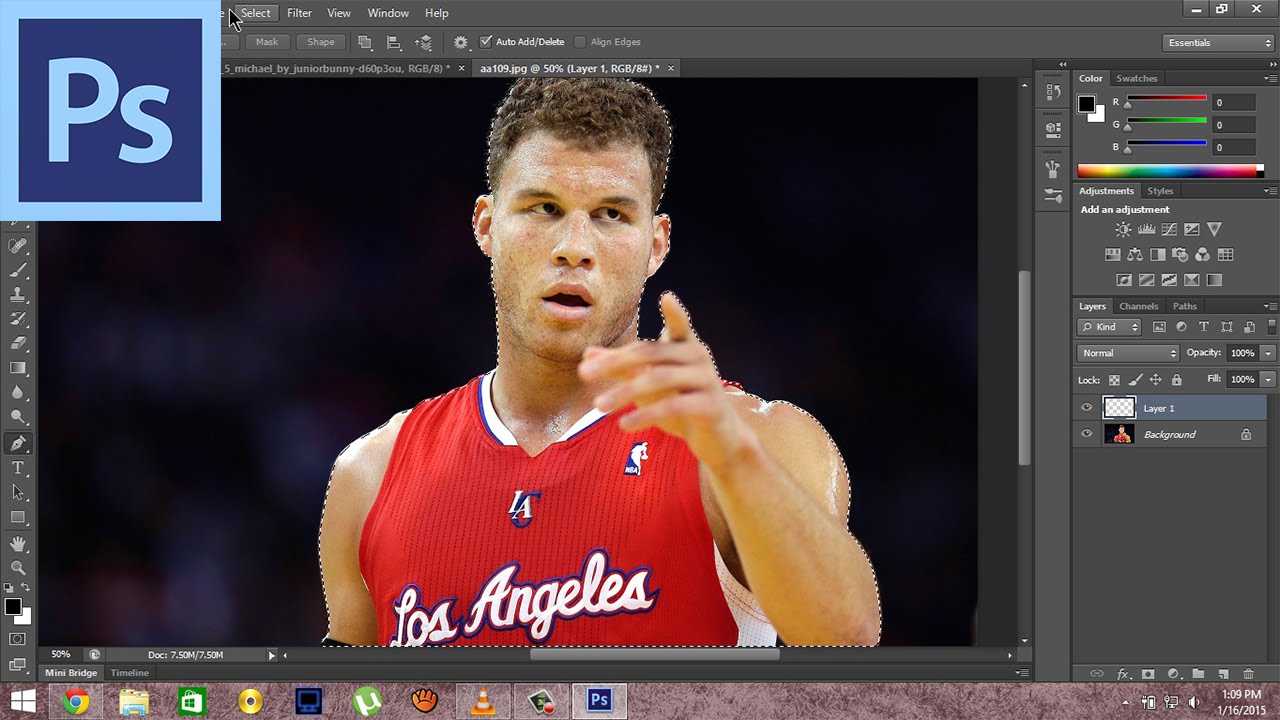Screen dimensions: 1280x720
Task: Click the Shape button in options bar
Action: 321,42
